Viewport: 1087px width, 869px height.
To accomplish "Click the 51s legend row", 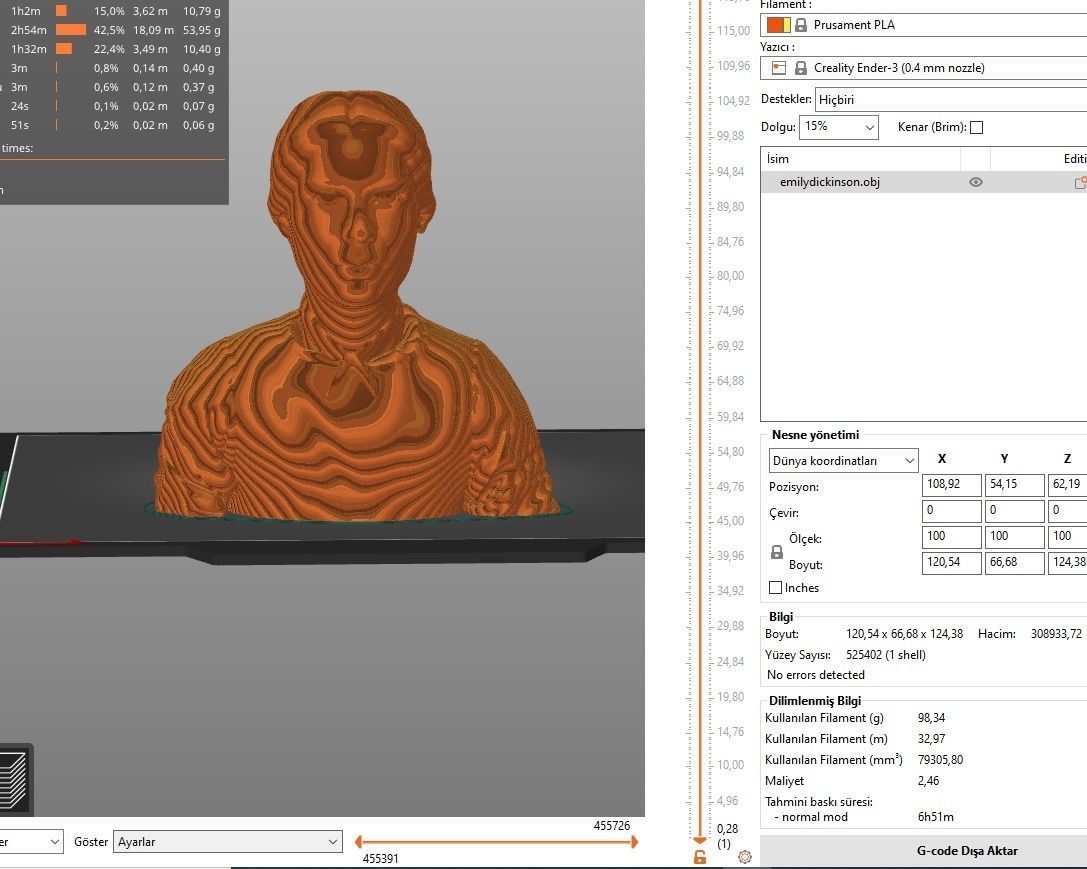I will (x=113, y=125).
